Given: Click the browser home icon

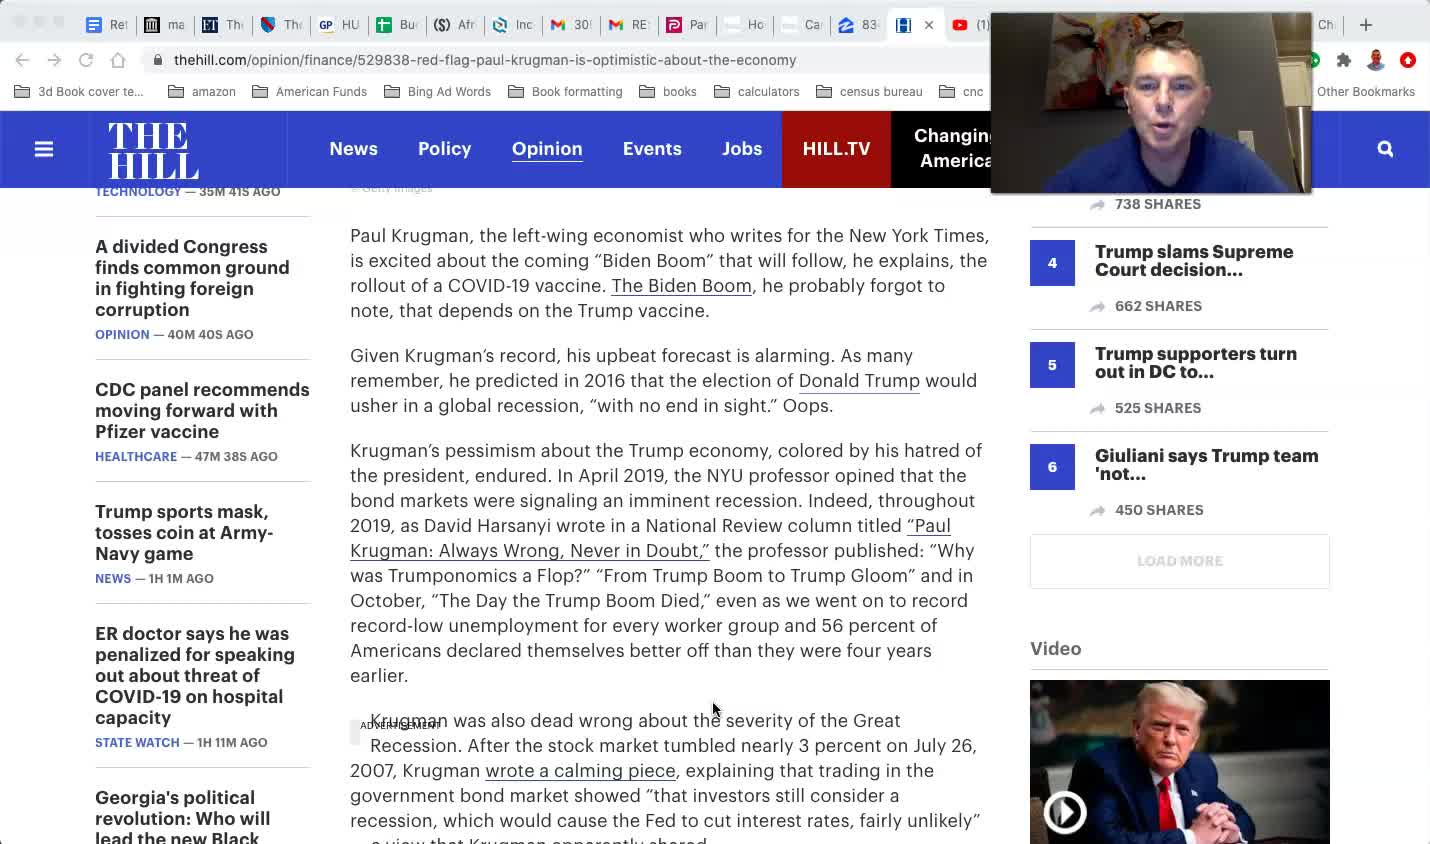Looking at the screenshot, I should tap(118, 60).
